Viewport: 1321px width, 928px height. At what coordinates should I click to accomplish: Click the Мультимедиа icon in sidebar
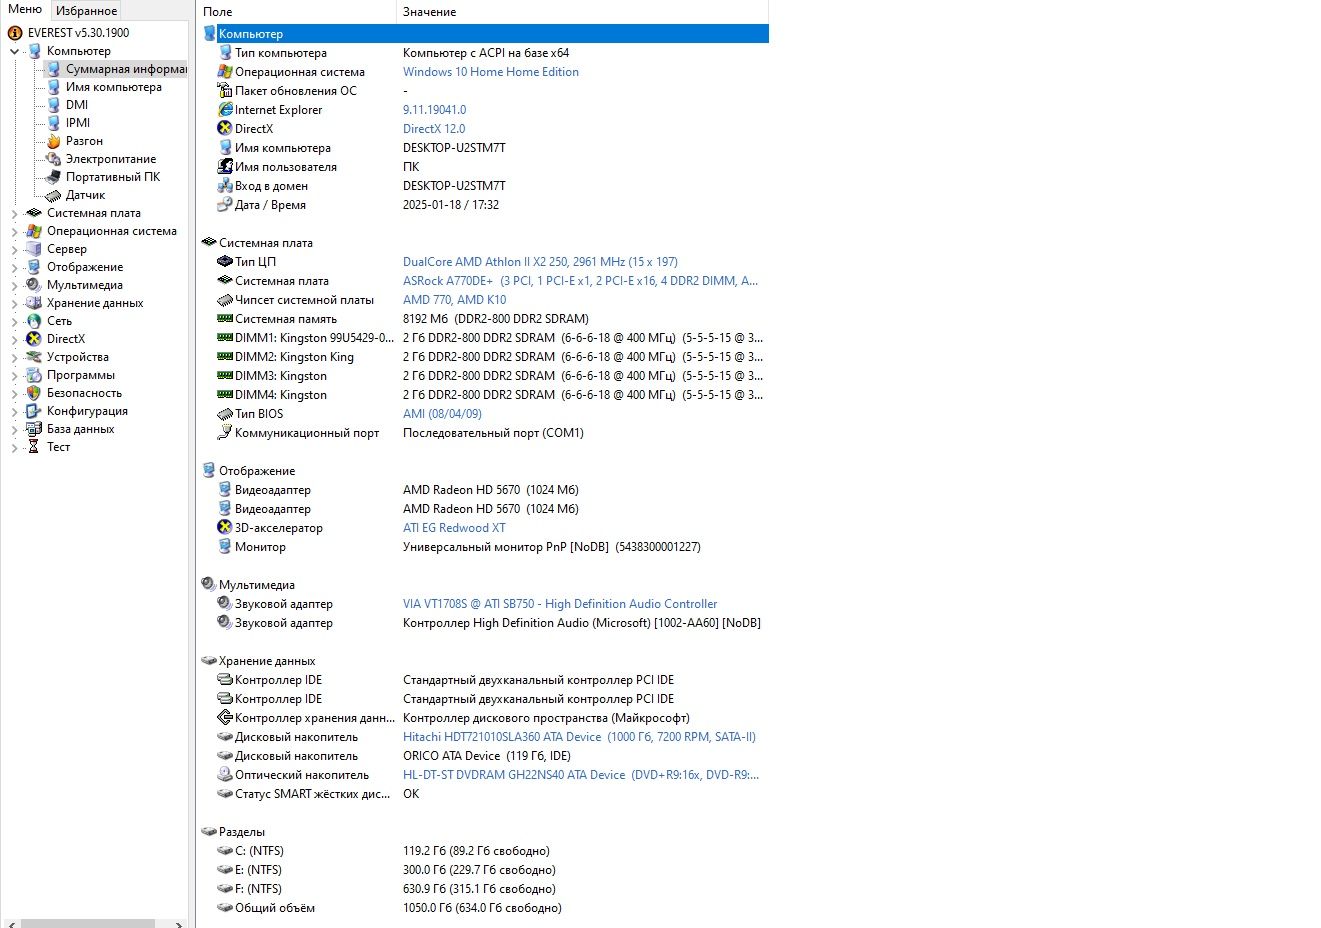[34, 285]
